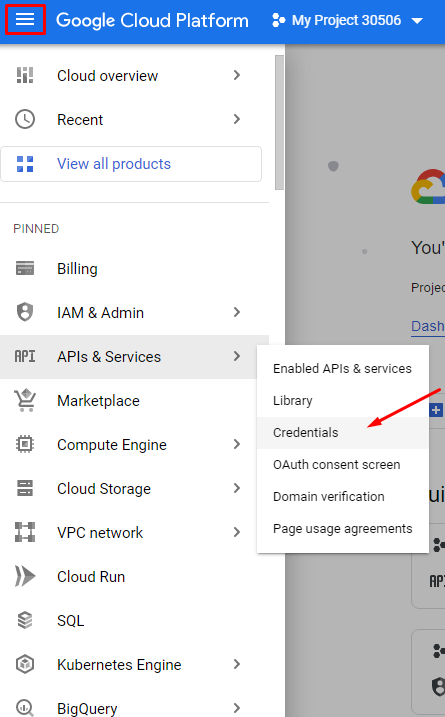
Task: Click the SQL stack icon
Action: tap(25, 620)
